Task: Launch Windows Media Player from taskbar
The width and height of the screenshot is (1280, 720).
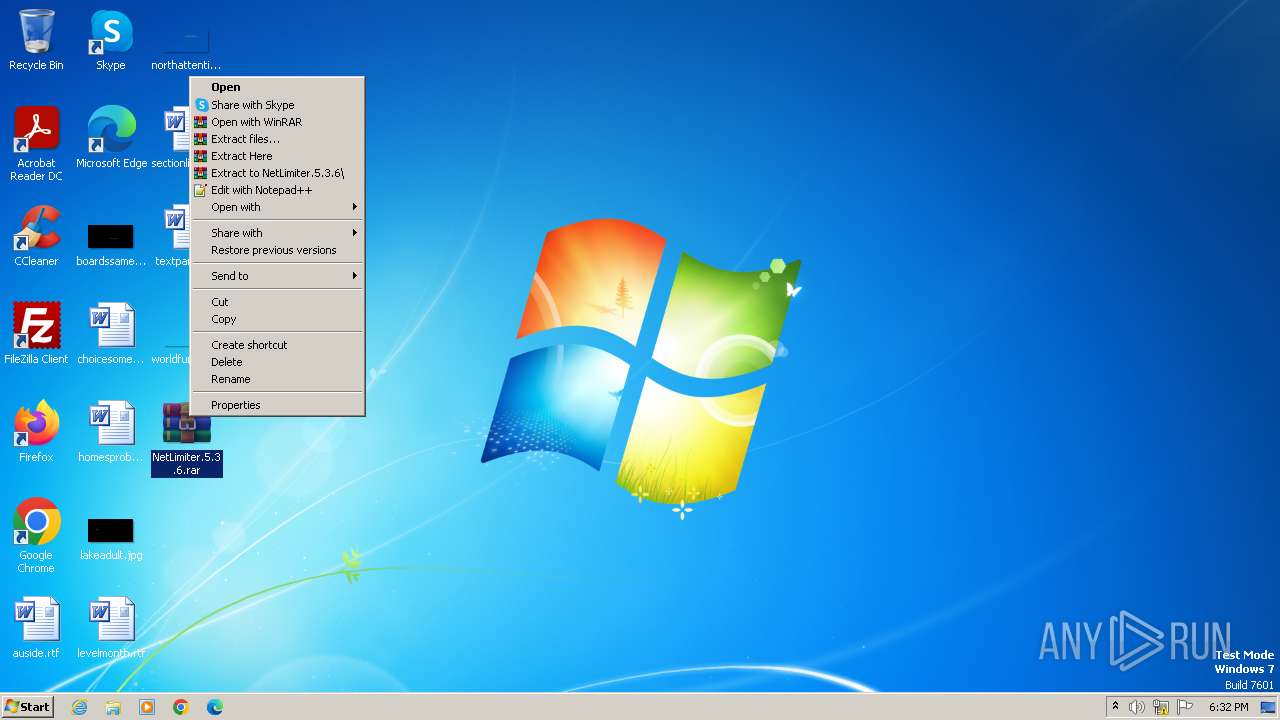Action: coord(147,707)
